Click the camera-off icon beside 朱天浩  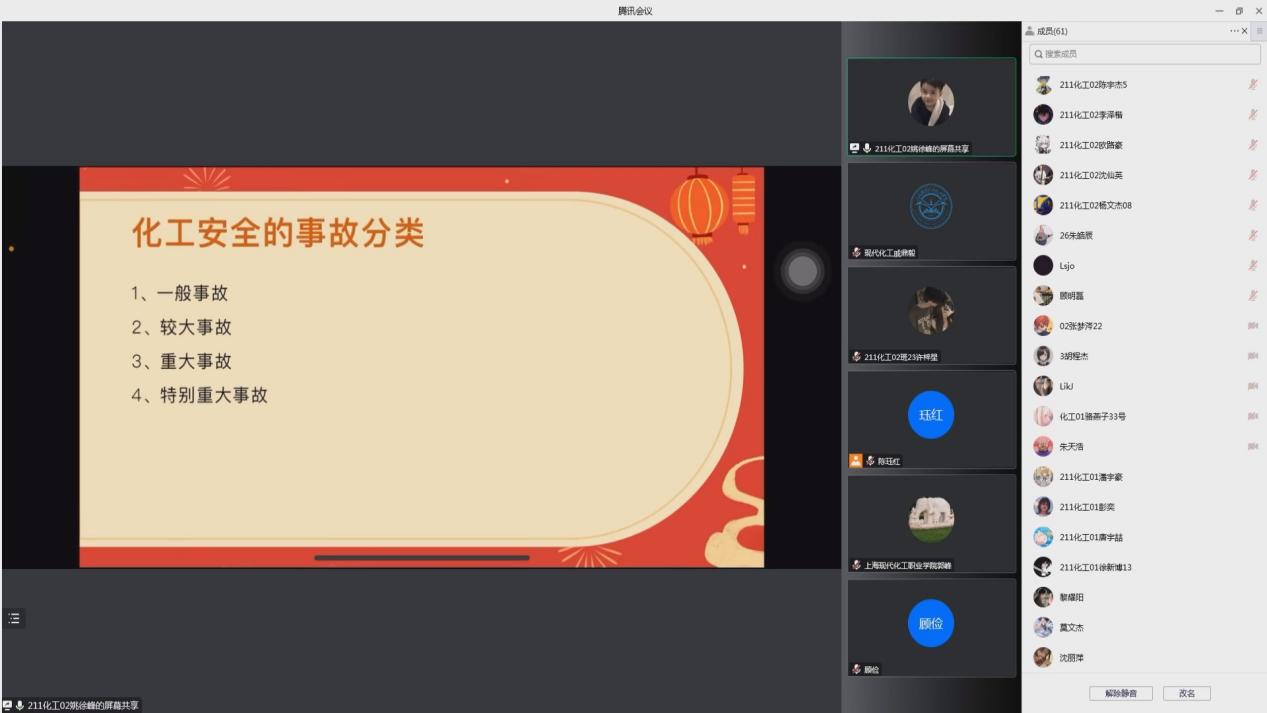click(x=1252, y=447)
